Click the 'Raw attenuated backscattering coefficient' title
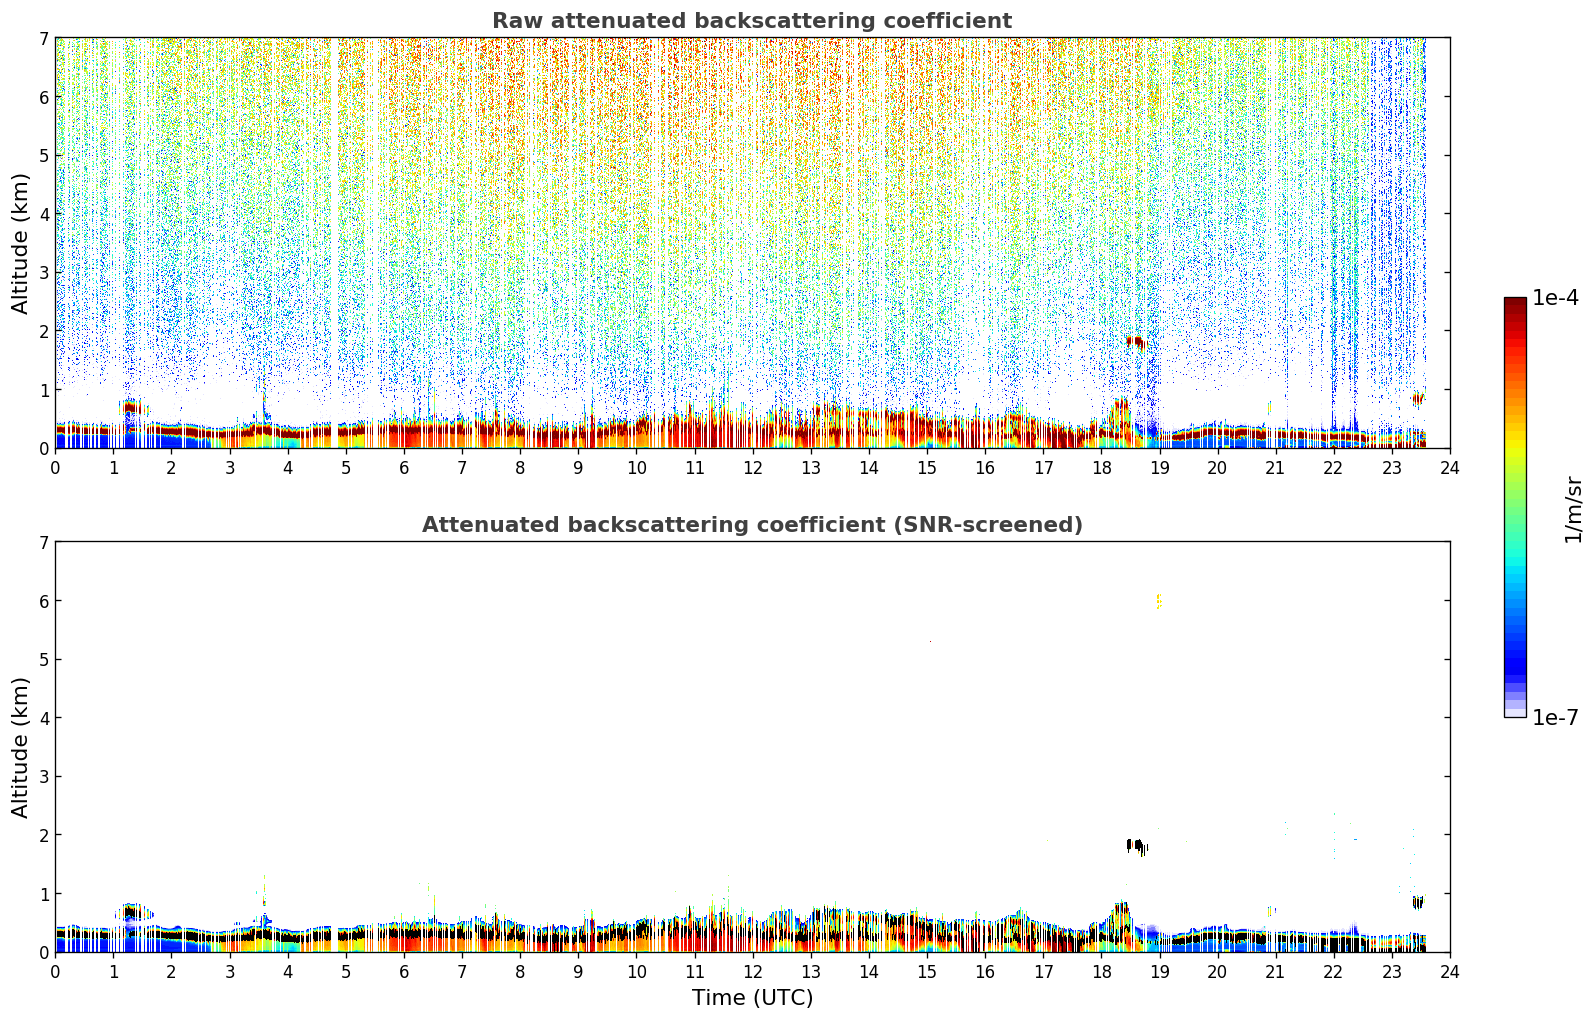Screen dimensions: 1595x1020 (752, 21)
